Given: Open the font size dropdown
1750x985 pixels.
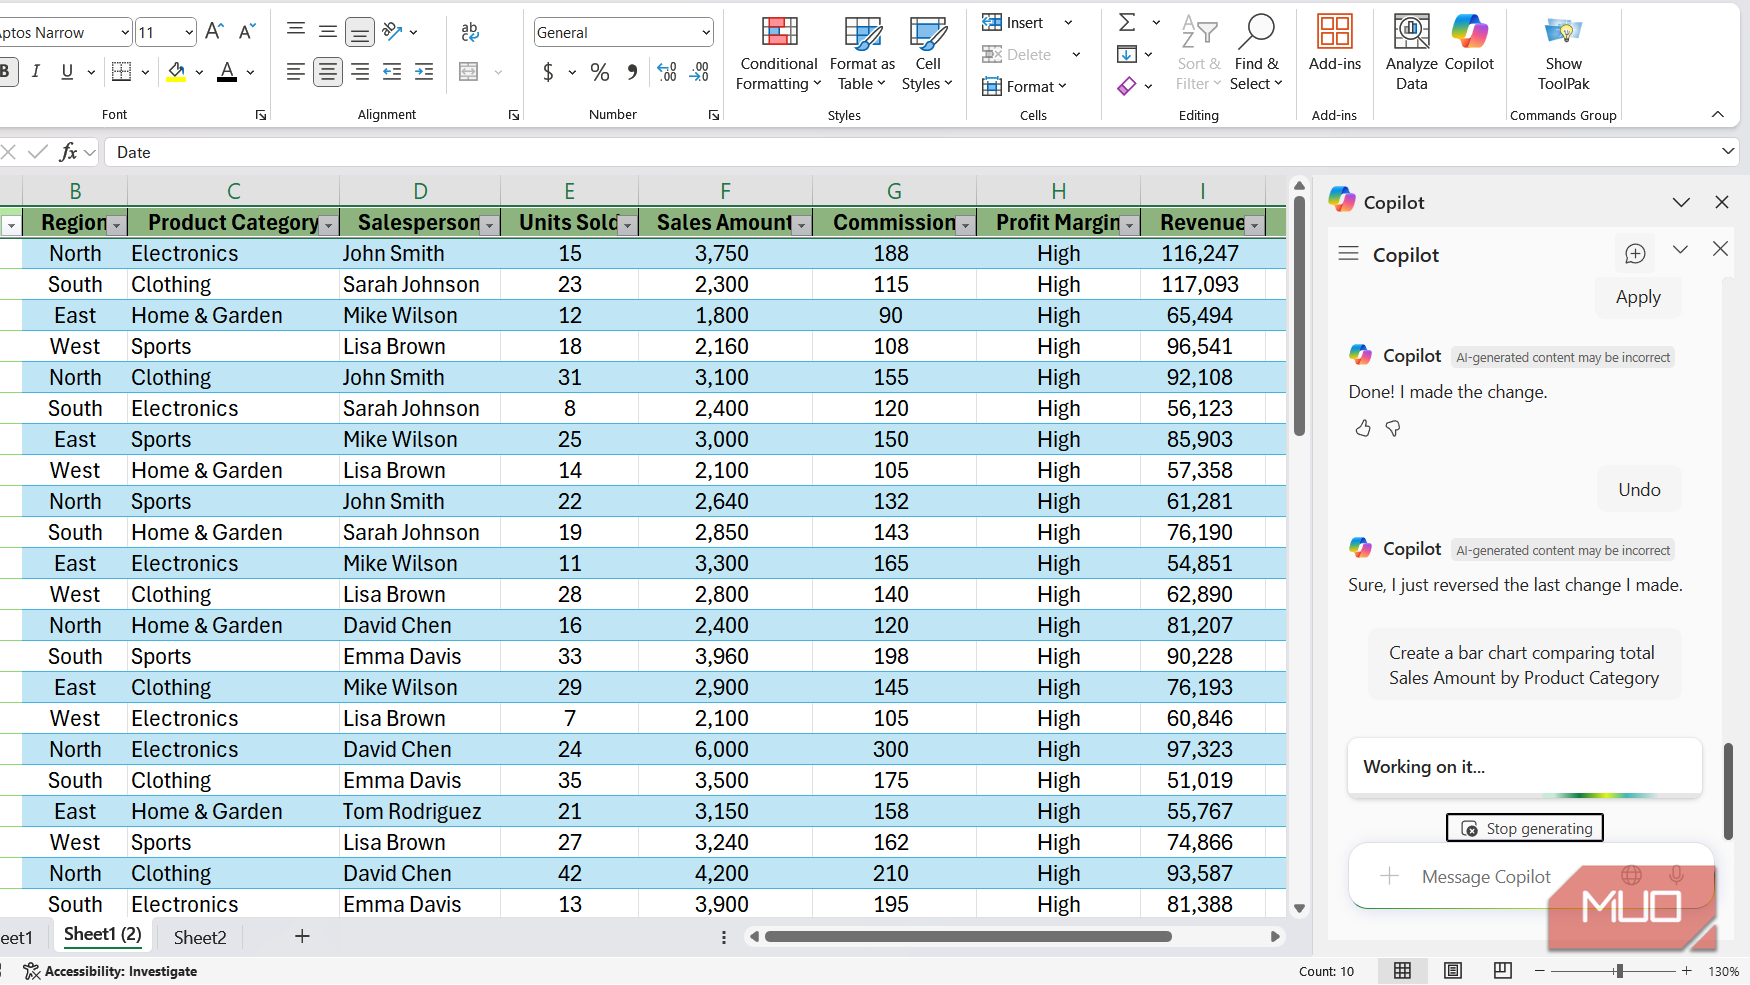Looking at the screenshot, I should click(189, 32).
